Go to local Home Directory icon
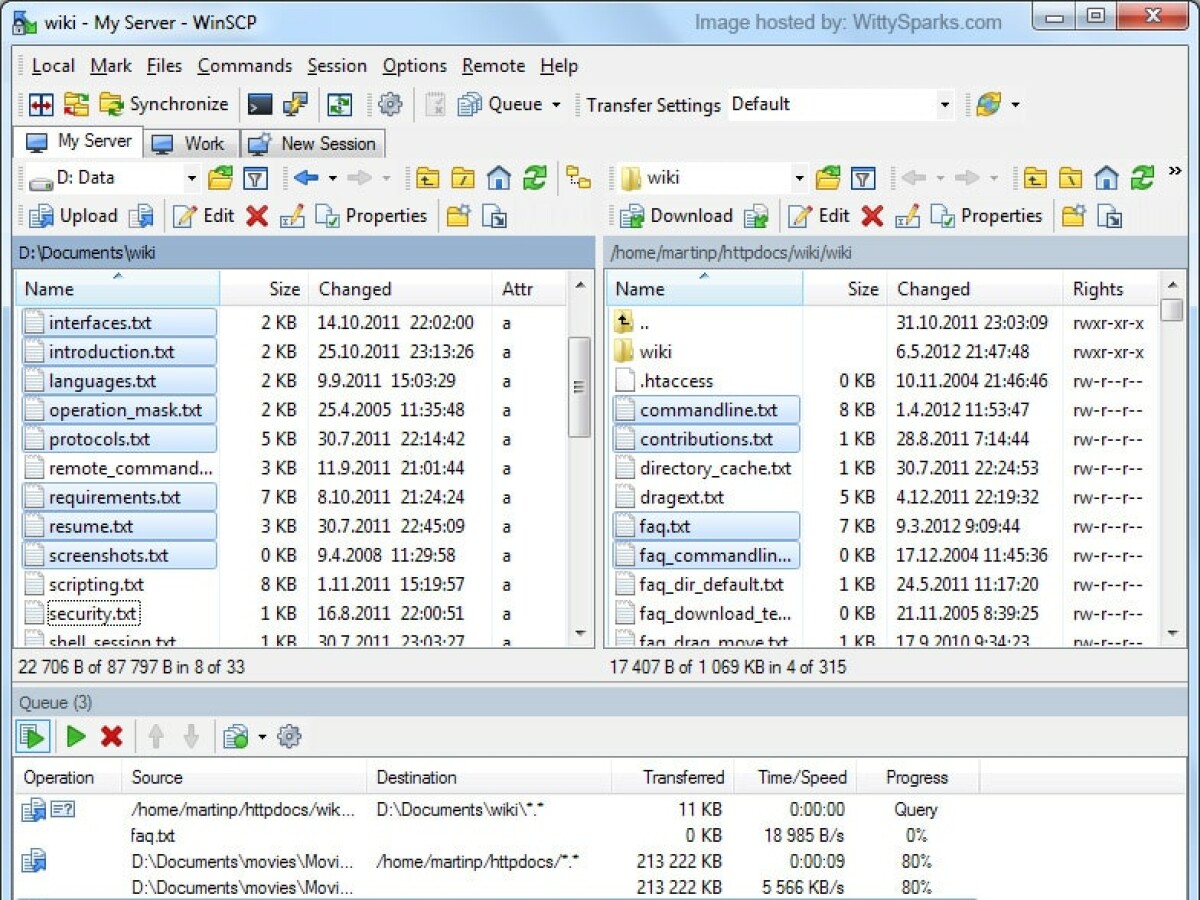The height and width of the screenshot is (900, 1200). pyautogui.click(x=499, y=178)
